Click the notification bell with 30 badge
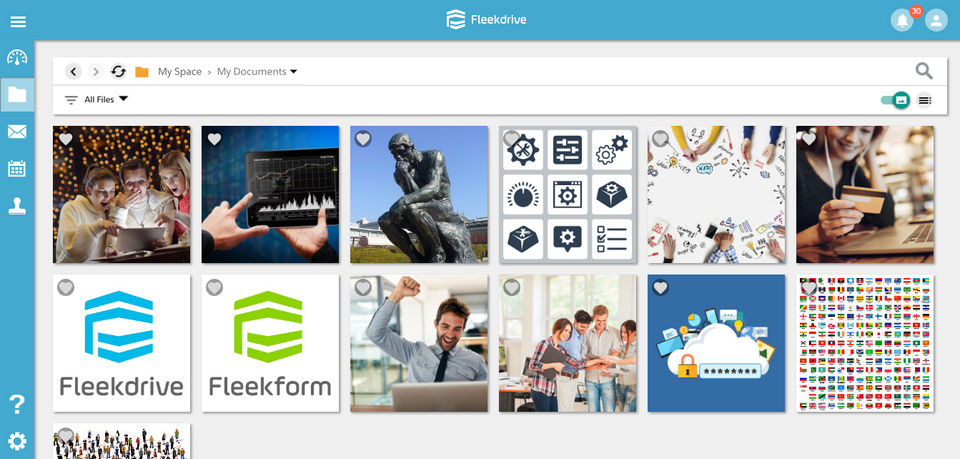Image resolution: width=960 pixels, height=459 pixels. (x=902, y=20)
